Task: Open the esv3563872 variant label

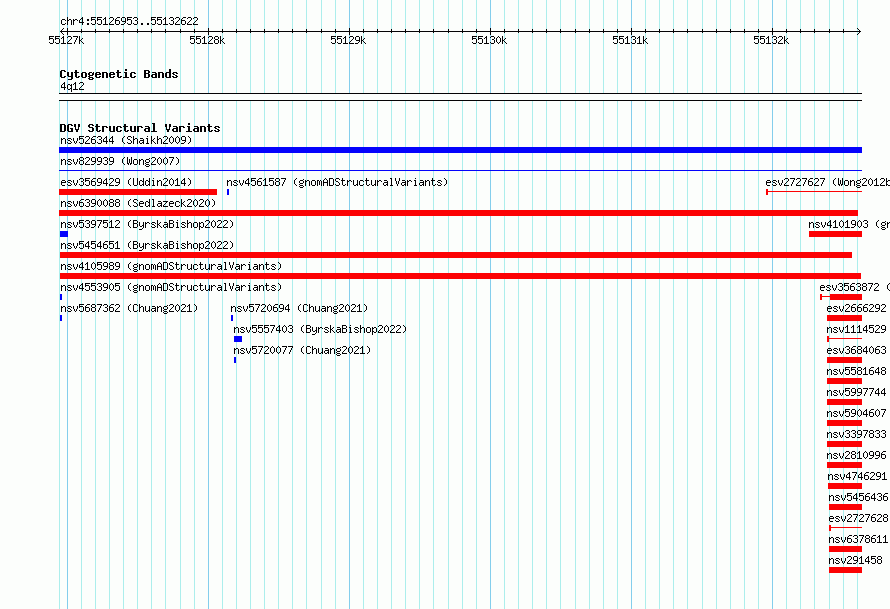Action: point(854,287)
